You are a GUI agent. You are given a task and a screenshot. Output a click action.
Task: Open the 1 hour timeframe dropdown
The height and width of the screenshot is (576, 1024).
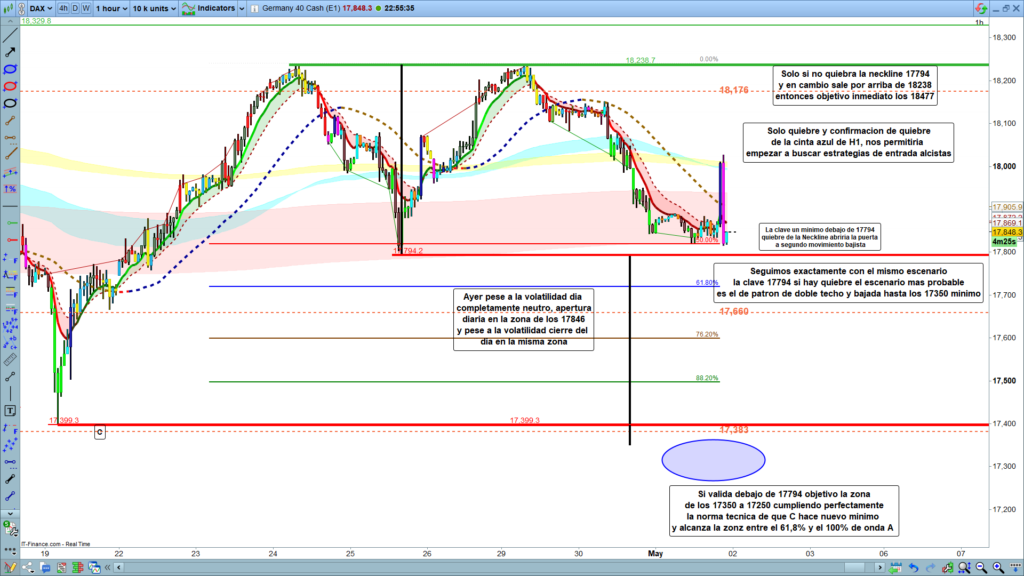[x=112, y=8]
